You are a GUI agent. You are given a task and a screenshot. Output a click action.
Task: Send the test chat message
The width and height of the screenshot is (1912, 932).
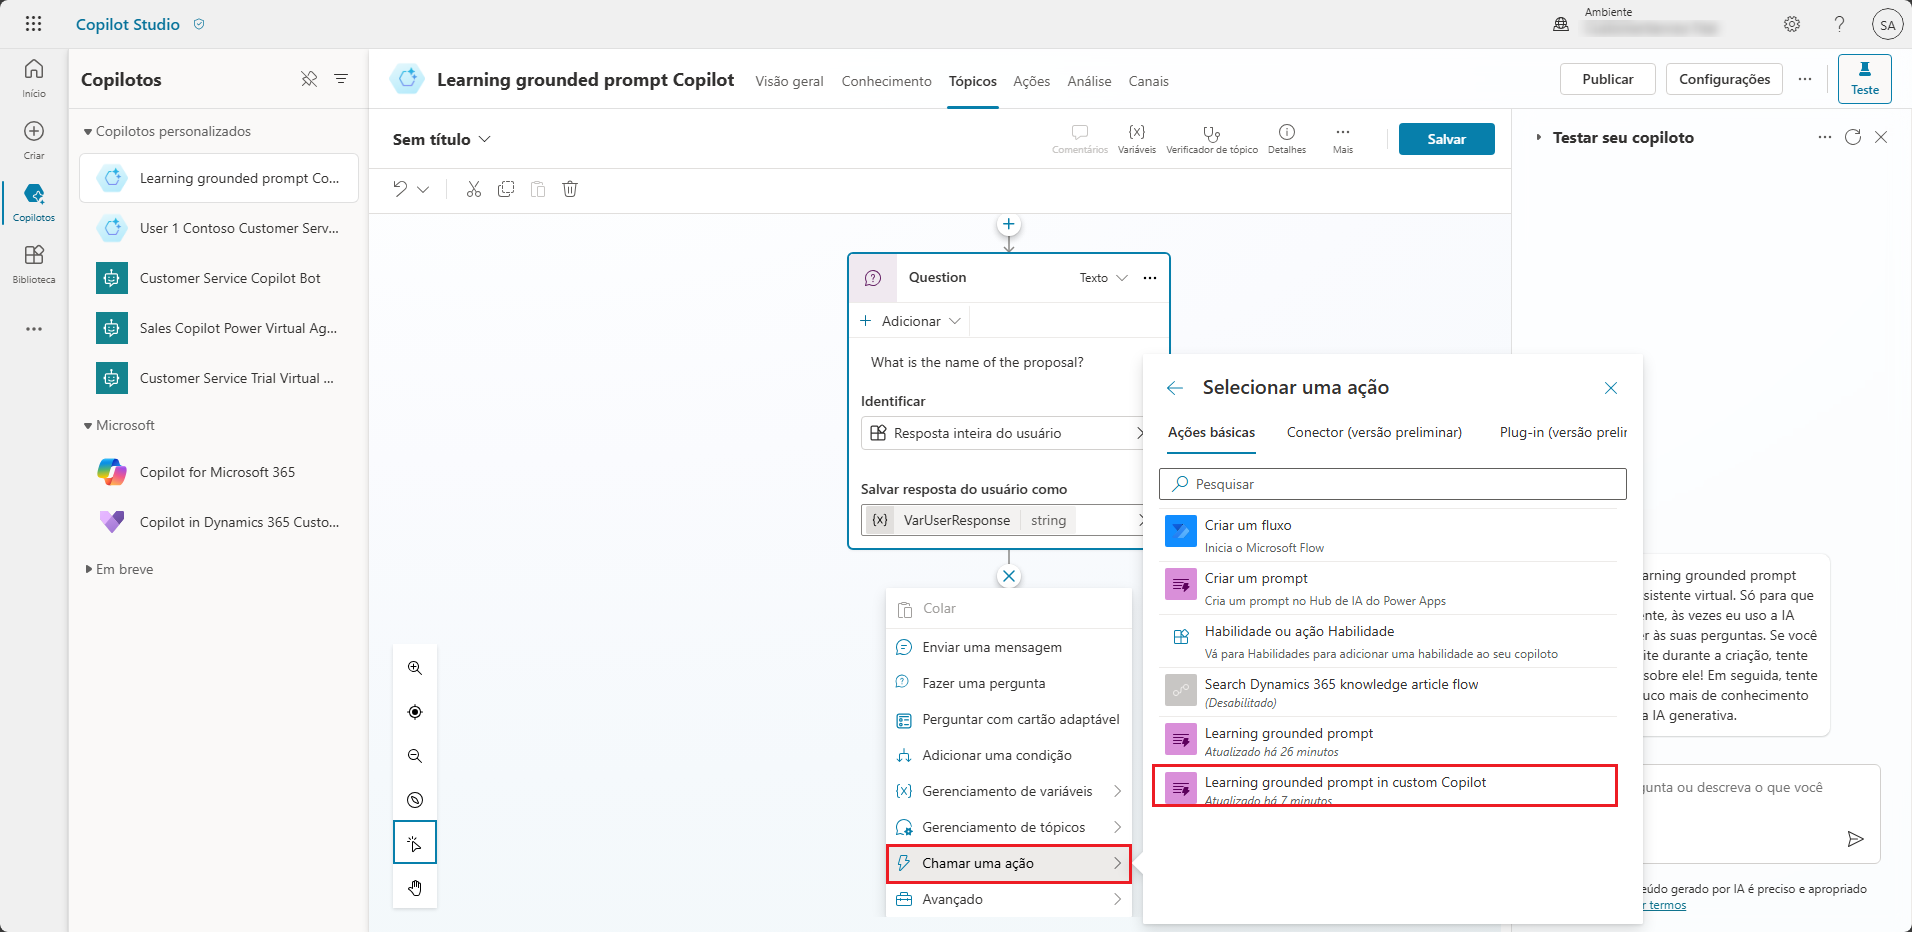[1855, 839]
